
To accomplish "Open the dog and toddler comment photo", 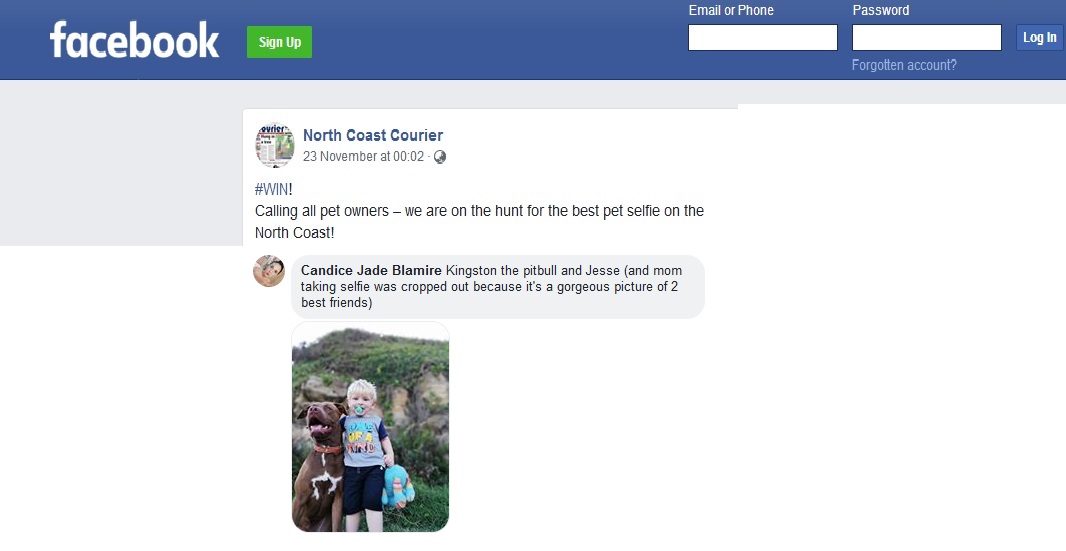I will [x=371, y=427].
